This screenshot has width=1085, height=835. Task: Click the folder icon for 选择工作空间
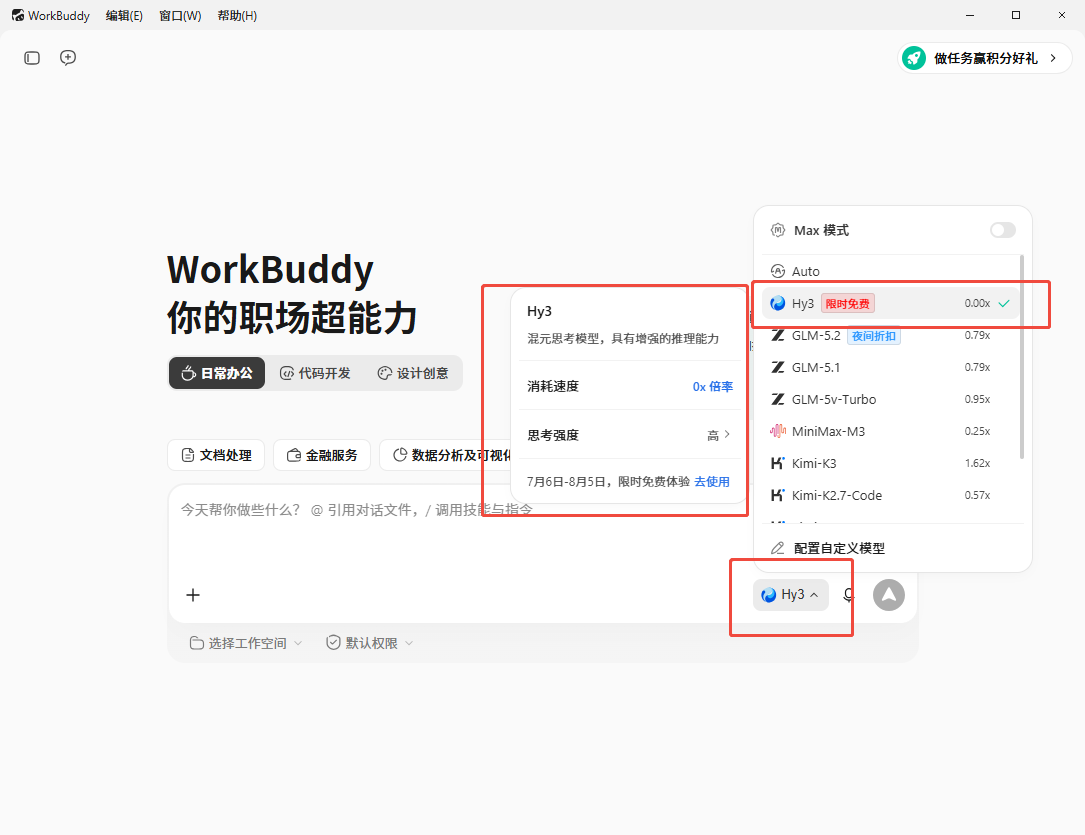(197, 643)
